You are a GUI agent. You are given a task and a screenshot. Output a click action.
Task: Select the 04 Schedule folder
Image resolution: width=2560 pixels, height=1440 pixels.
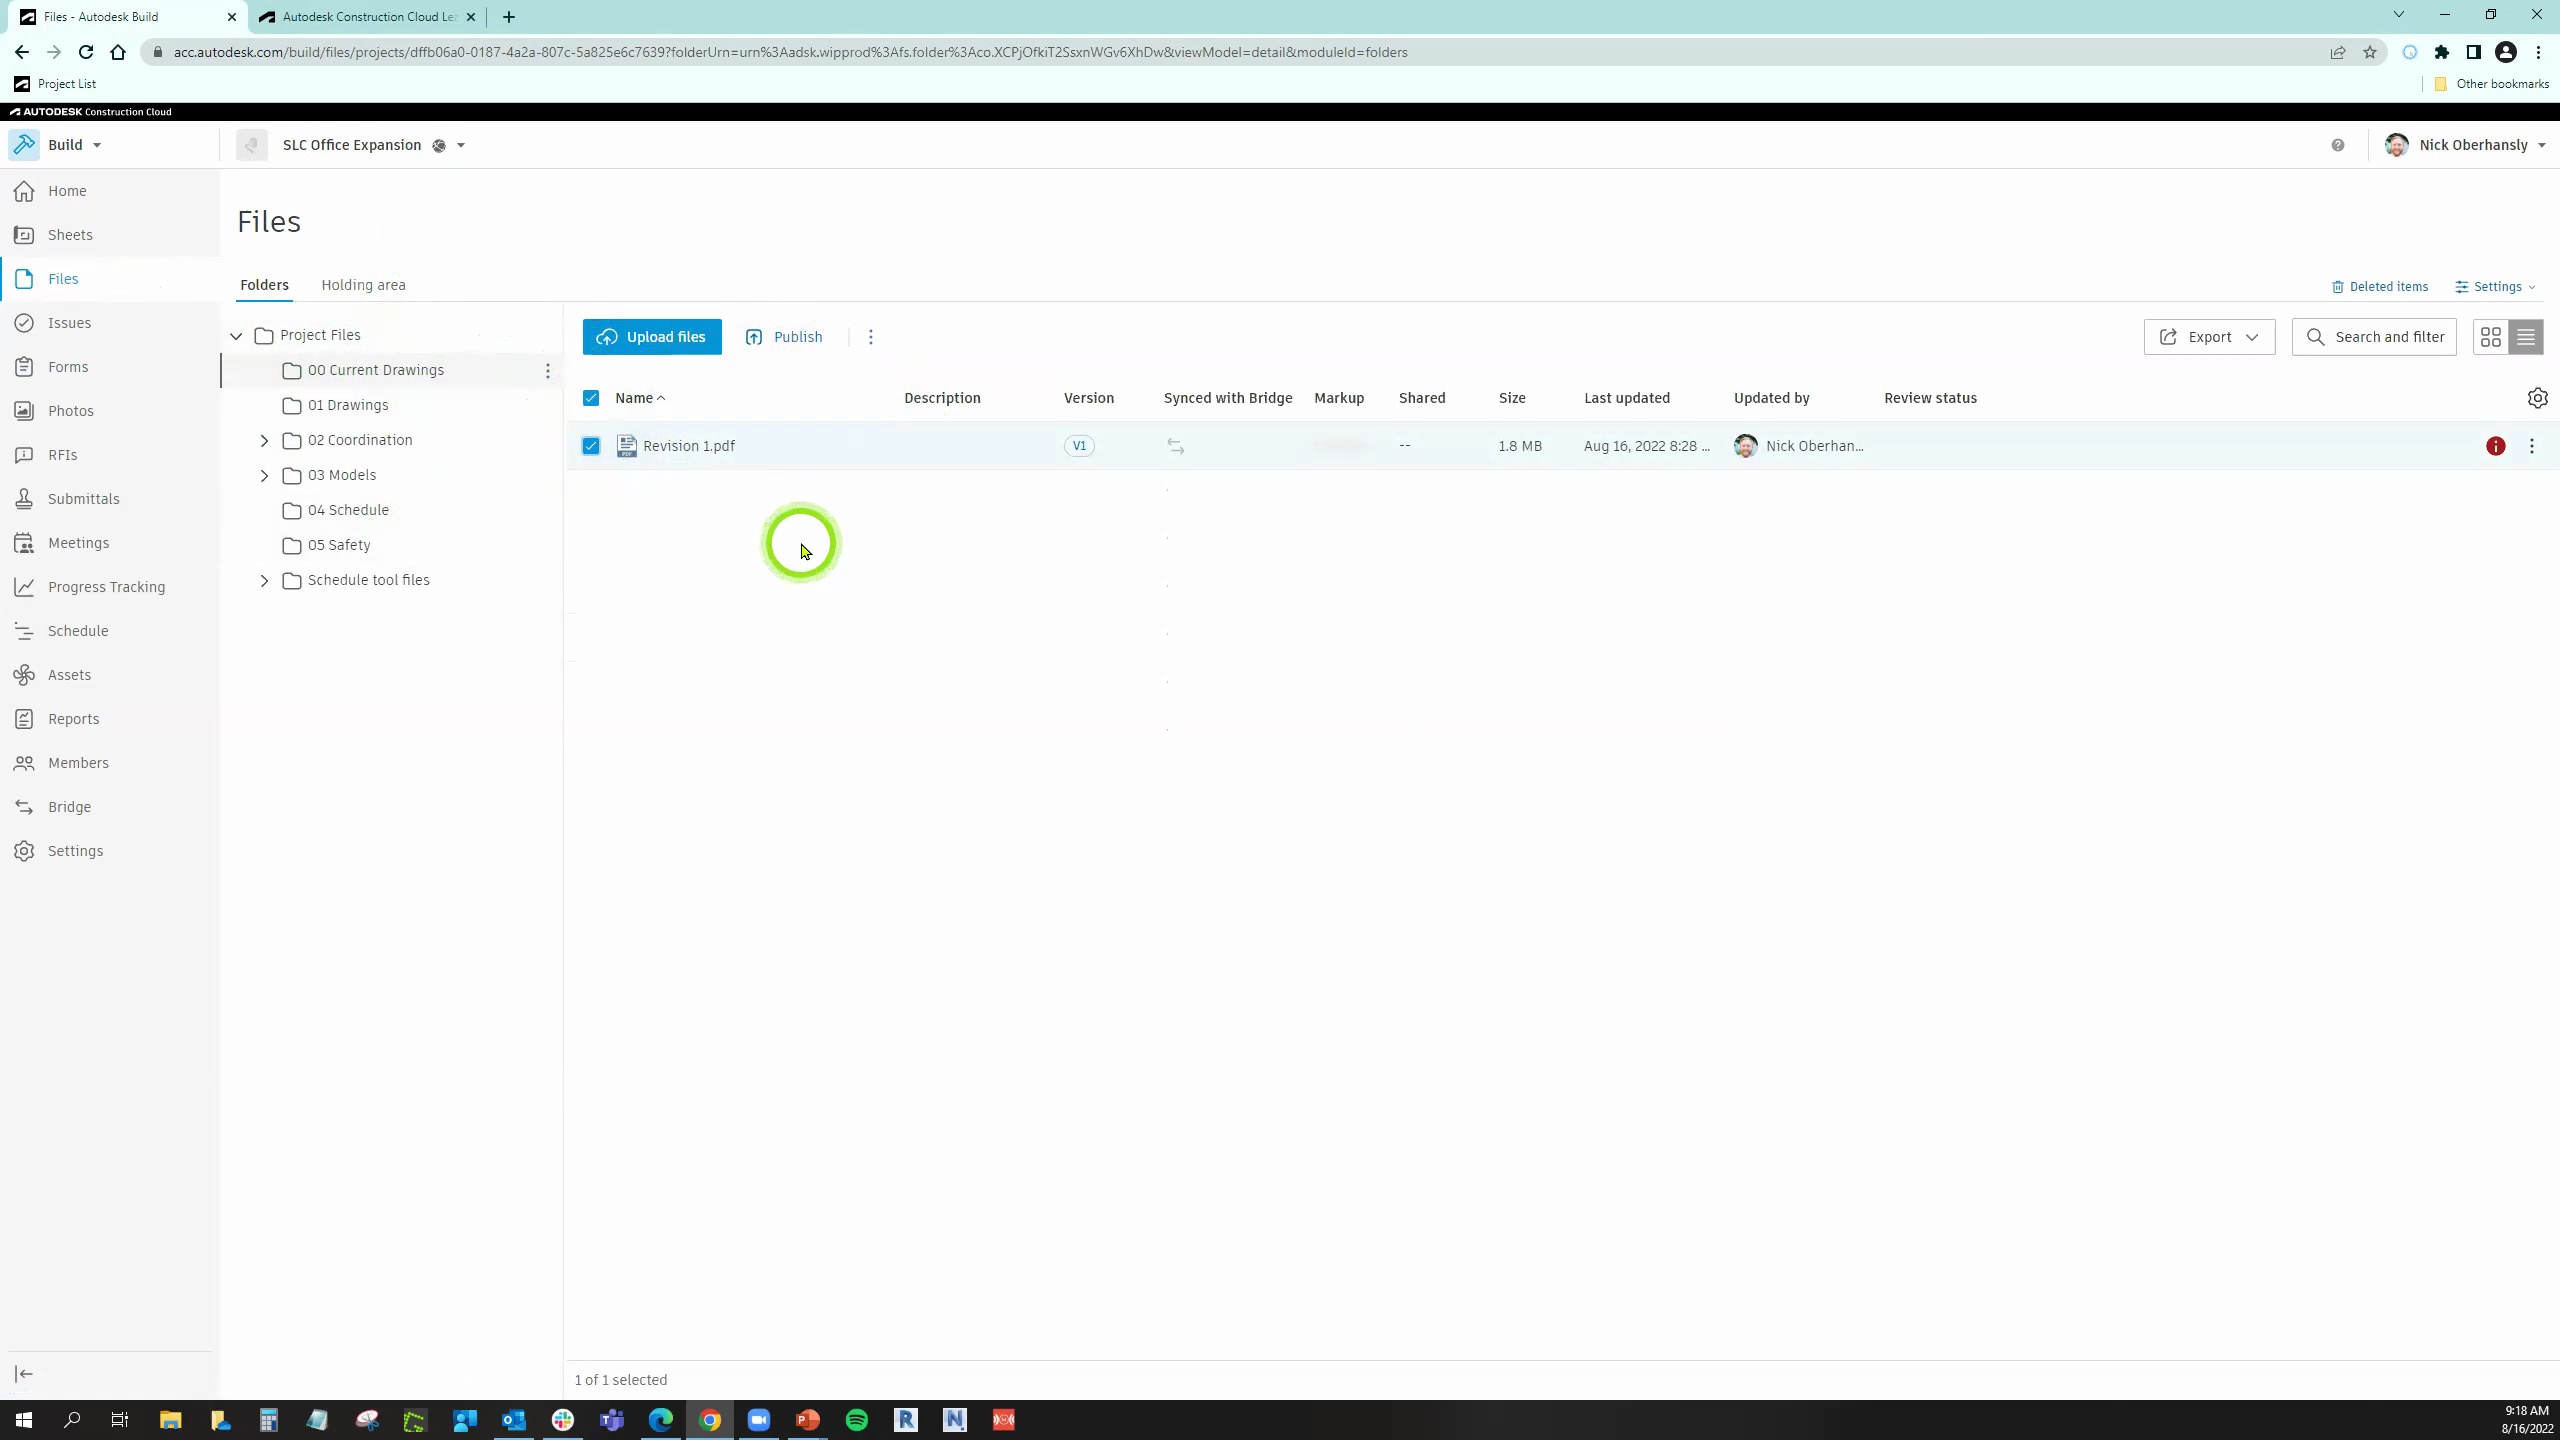348,510
